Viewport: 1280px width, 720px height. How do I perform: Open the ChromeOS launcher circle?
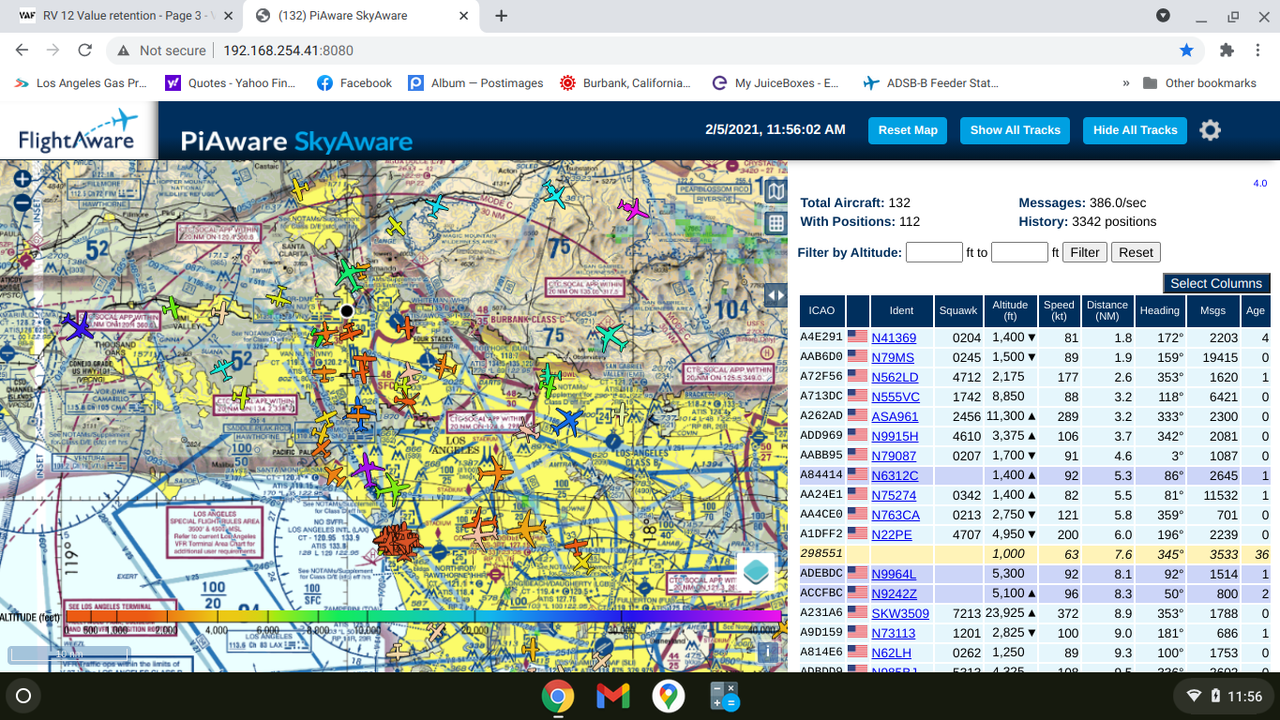pyautogui.click(x=24, y=696)
